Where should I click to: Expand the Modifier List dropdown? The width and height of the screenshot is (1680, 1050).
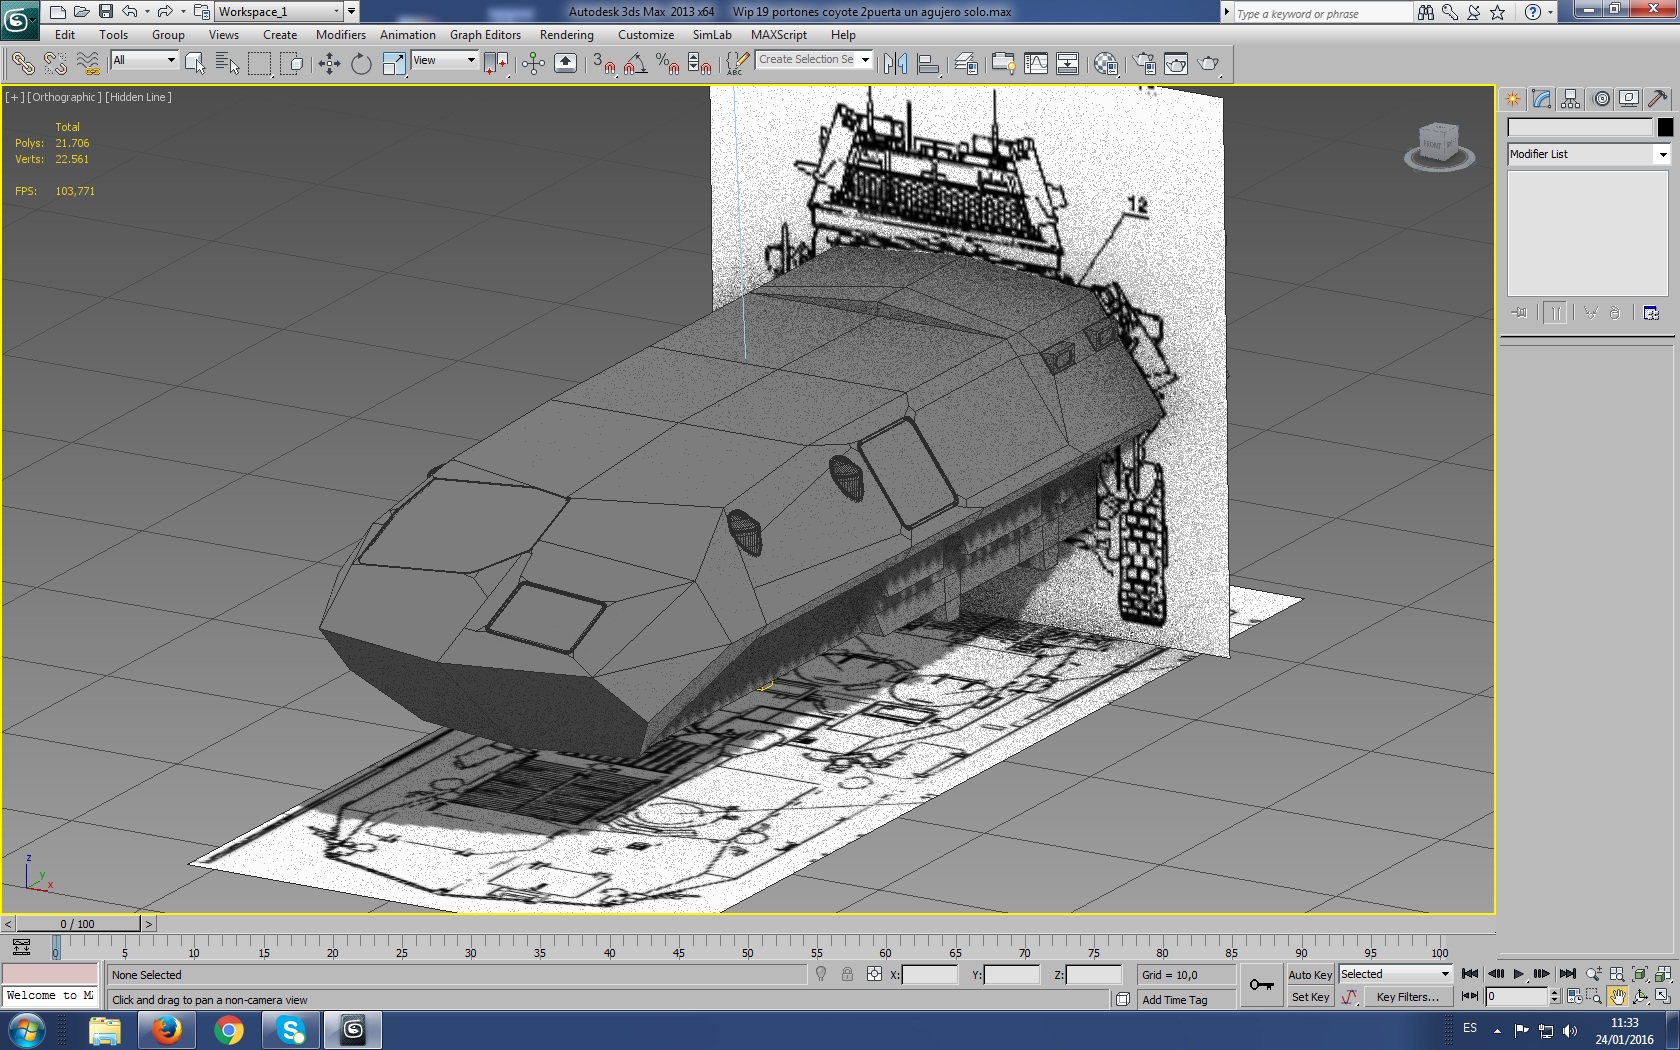(1662, 154)
